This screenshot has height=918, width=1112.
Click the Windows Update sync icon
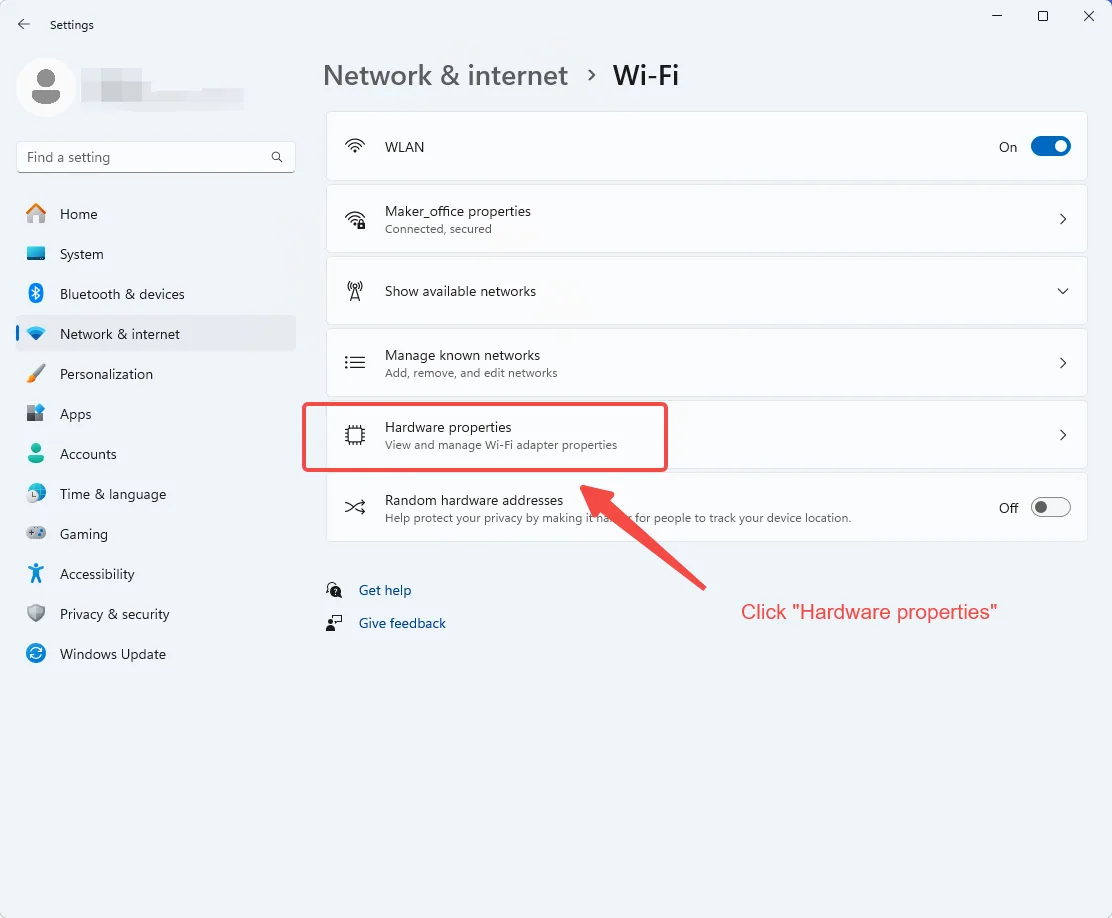(x=36, y=653)
